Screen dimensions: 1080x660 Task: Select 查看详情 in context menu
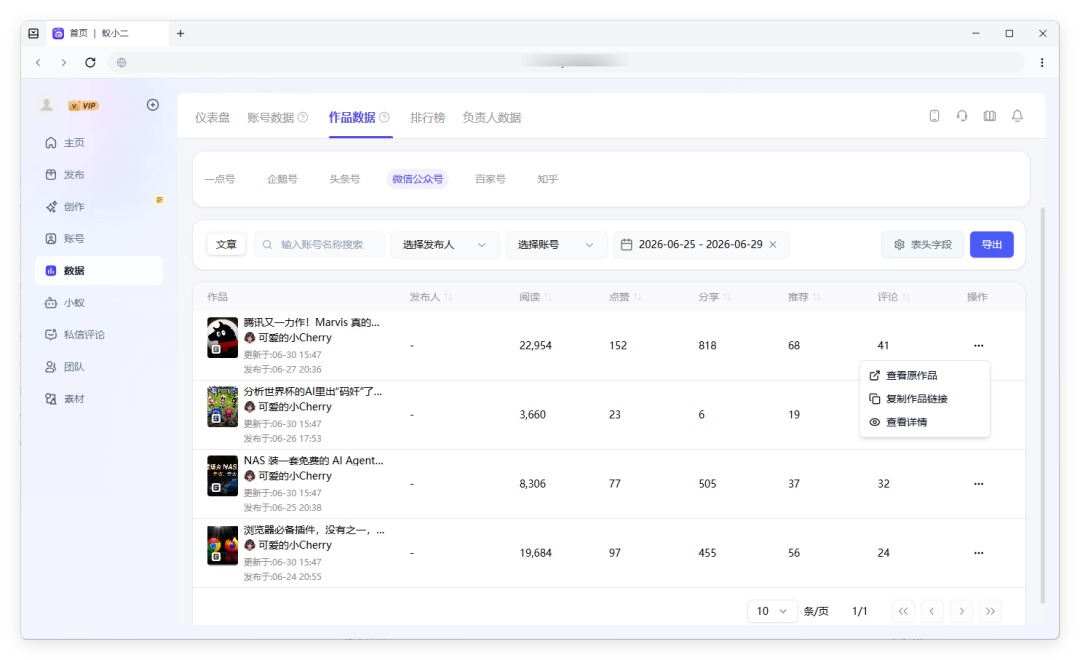[924, 422]
